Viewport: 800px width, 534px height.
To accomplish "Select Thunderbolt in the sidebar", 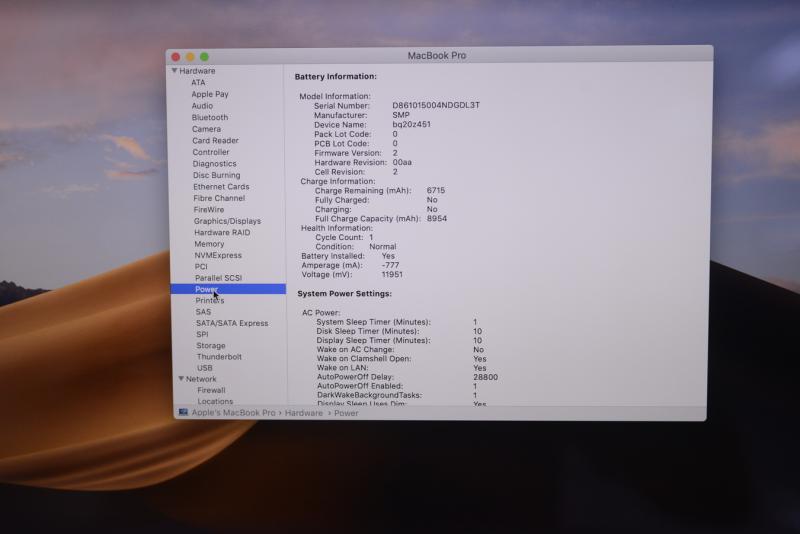I will coord(219,357).
